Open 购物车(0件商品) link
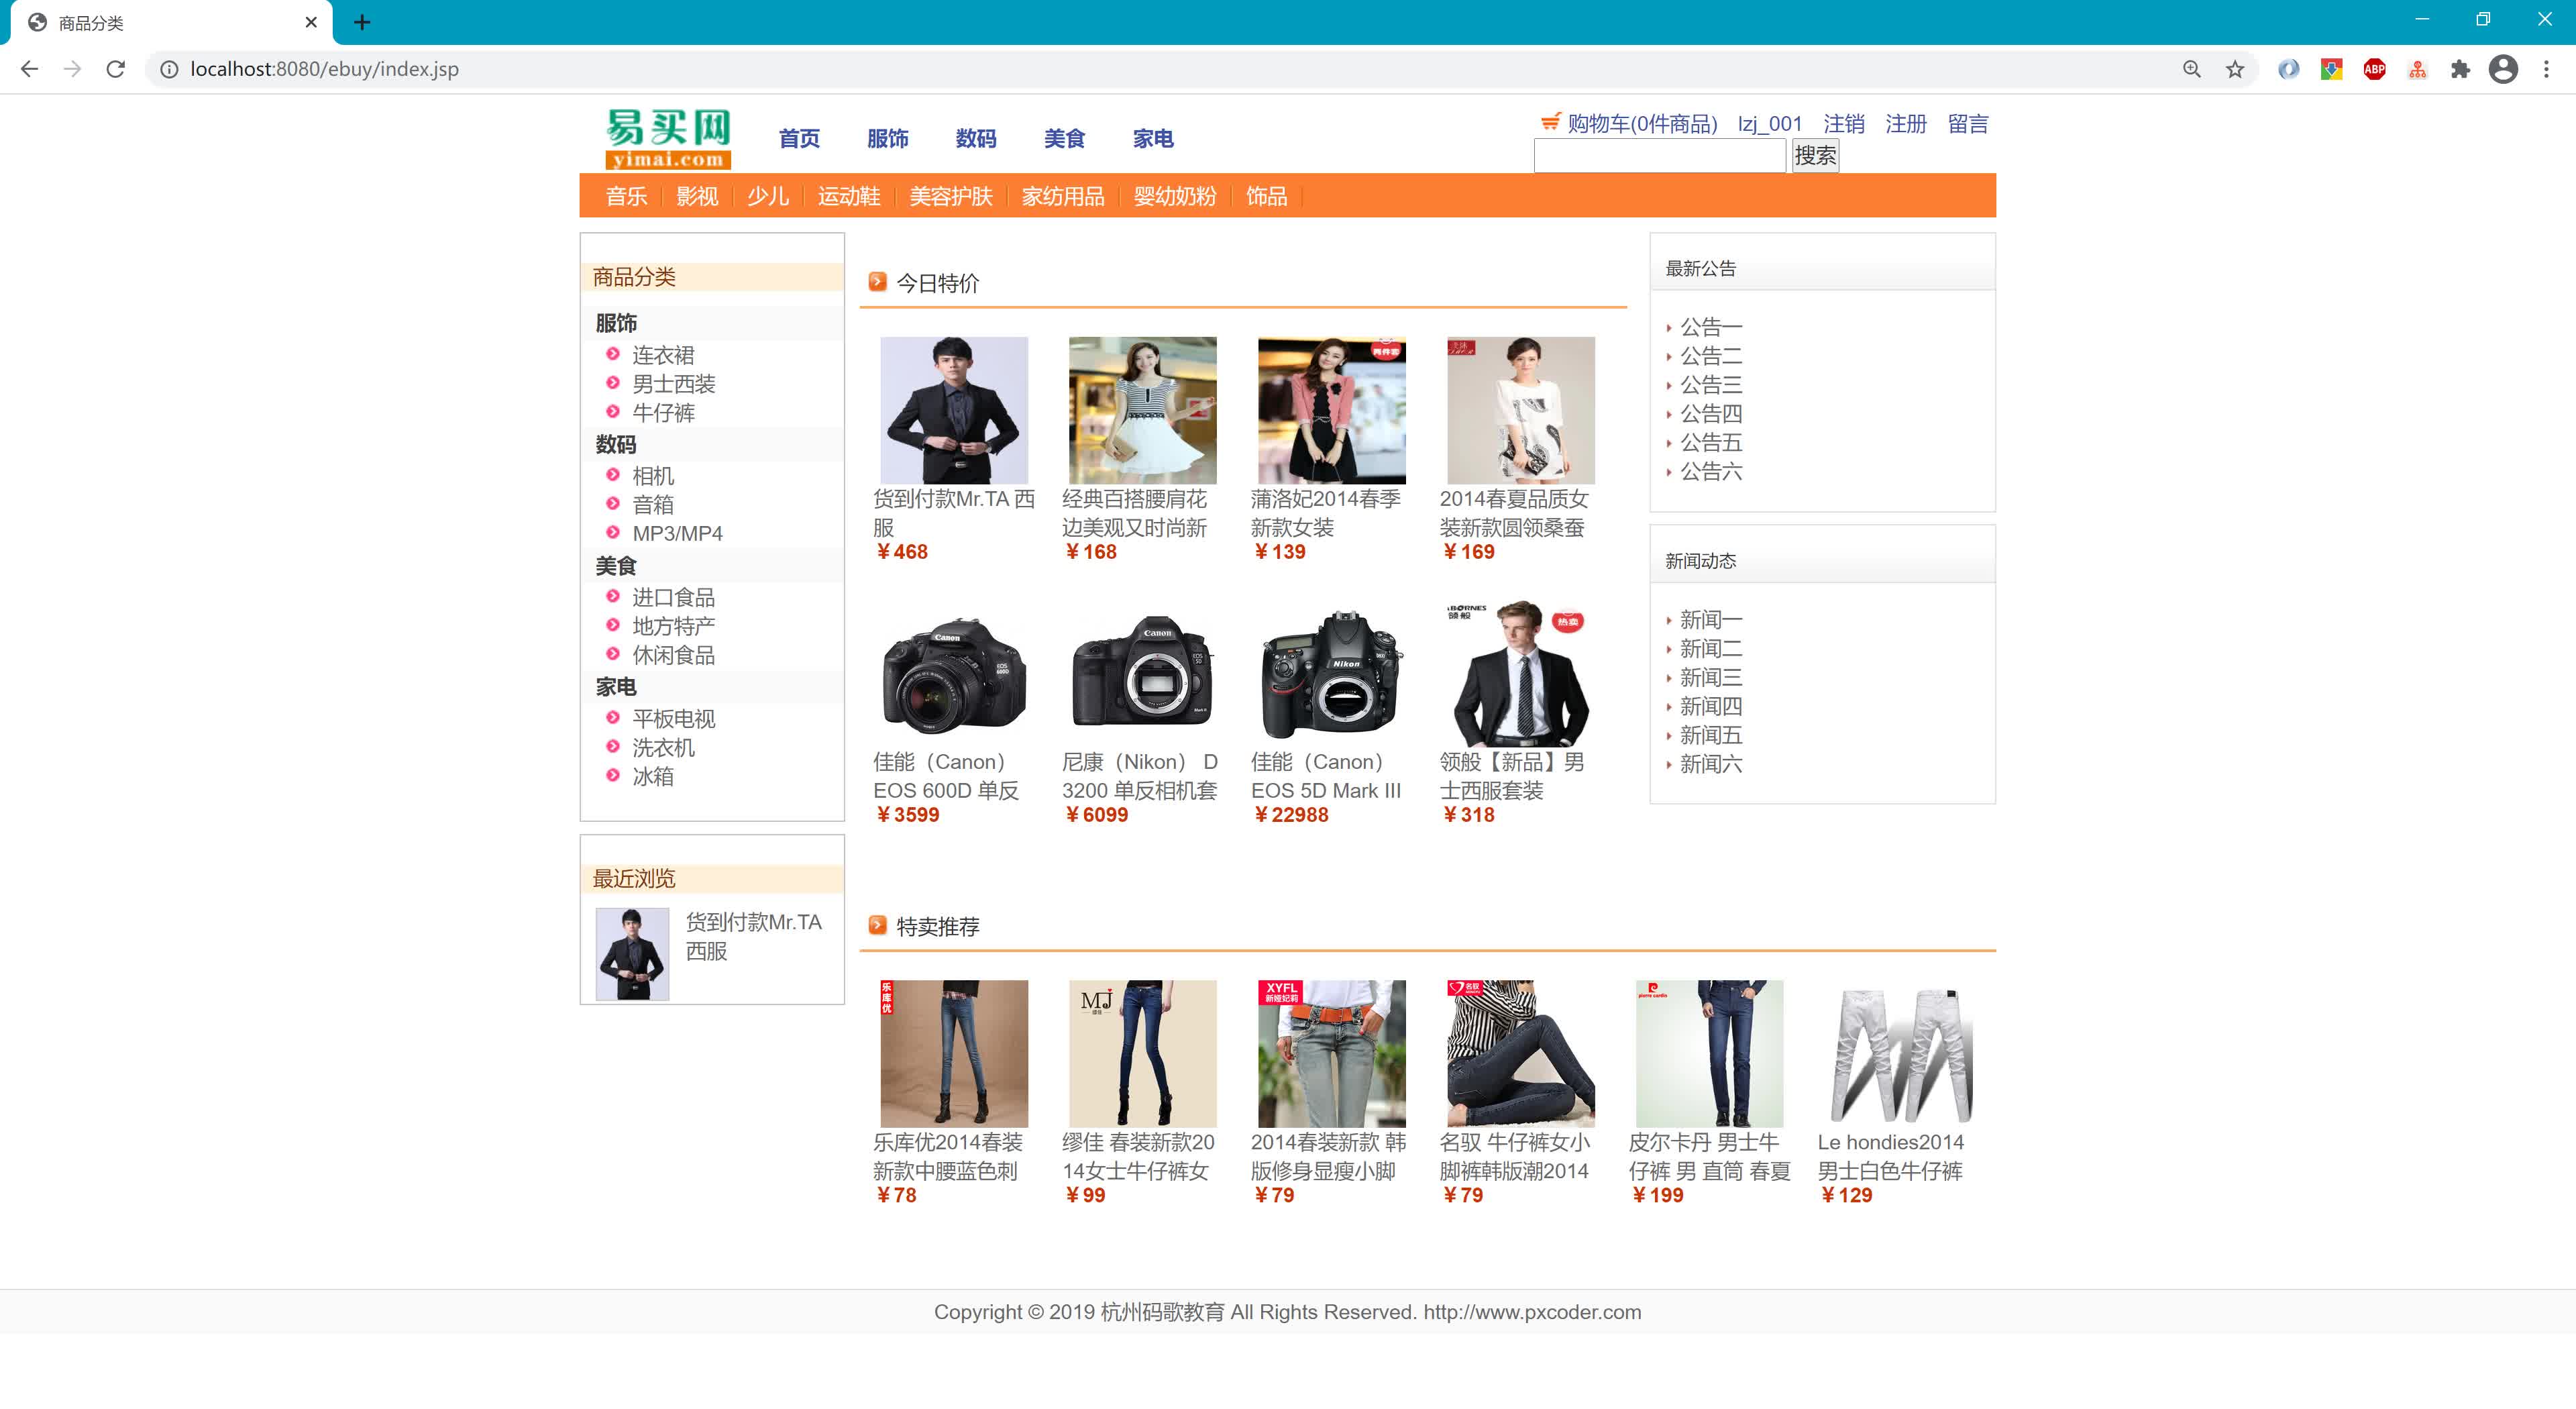This screenshot has height=1409, width=2576. point(1642,123)
